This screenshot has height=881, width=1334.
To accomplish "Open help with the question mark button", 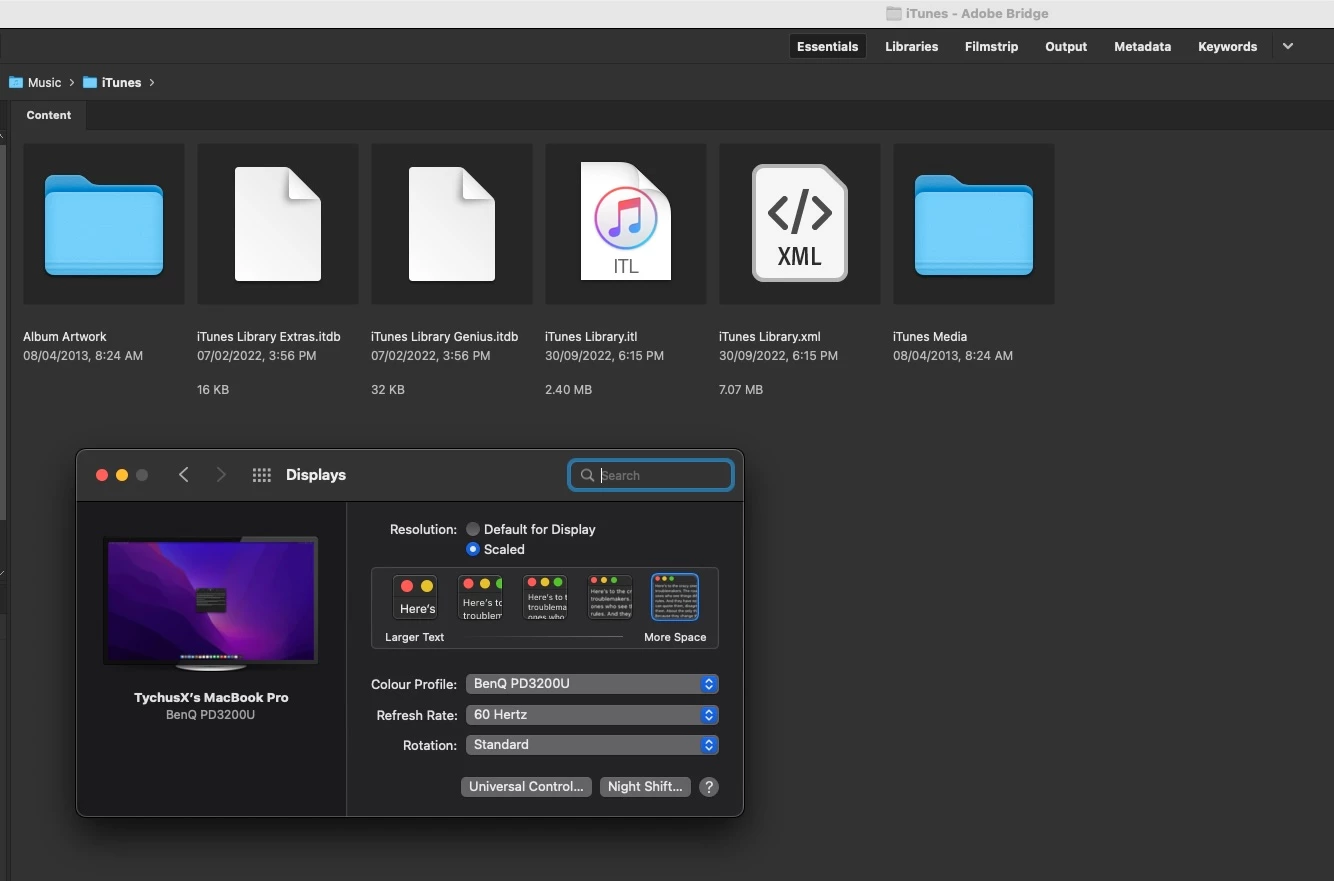I will click(709, 787).
